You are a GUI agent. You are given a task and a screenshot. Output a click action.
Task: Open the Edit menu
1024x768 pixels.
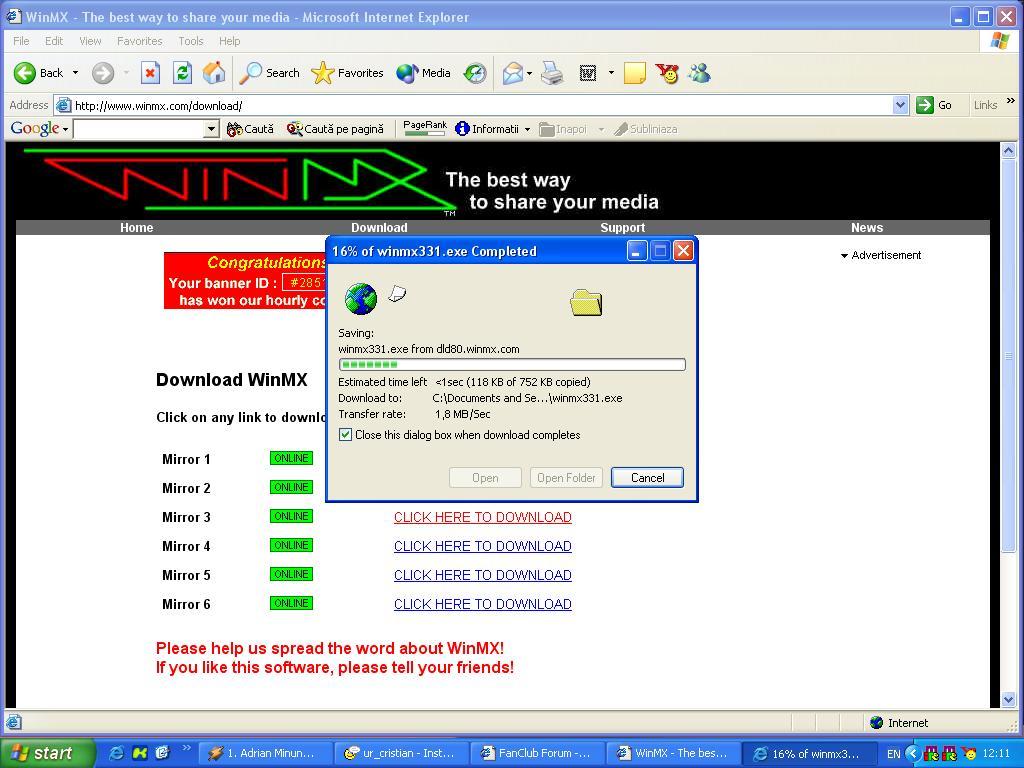pyautogui.click(x=54, y=40)
